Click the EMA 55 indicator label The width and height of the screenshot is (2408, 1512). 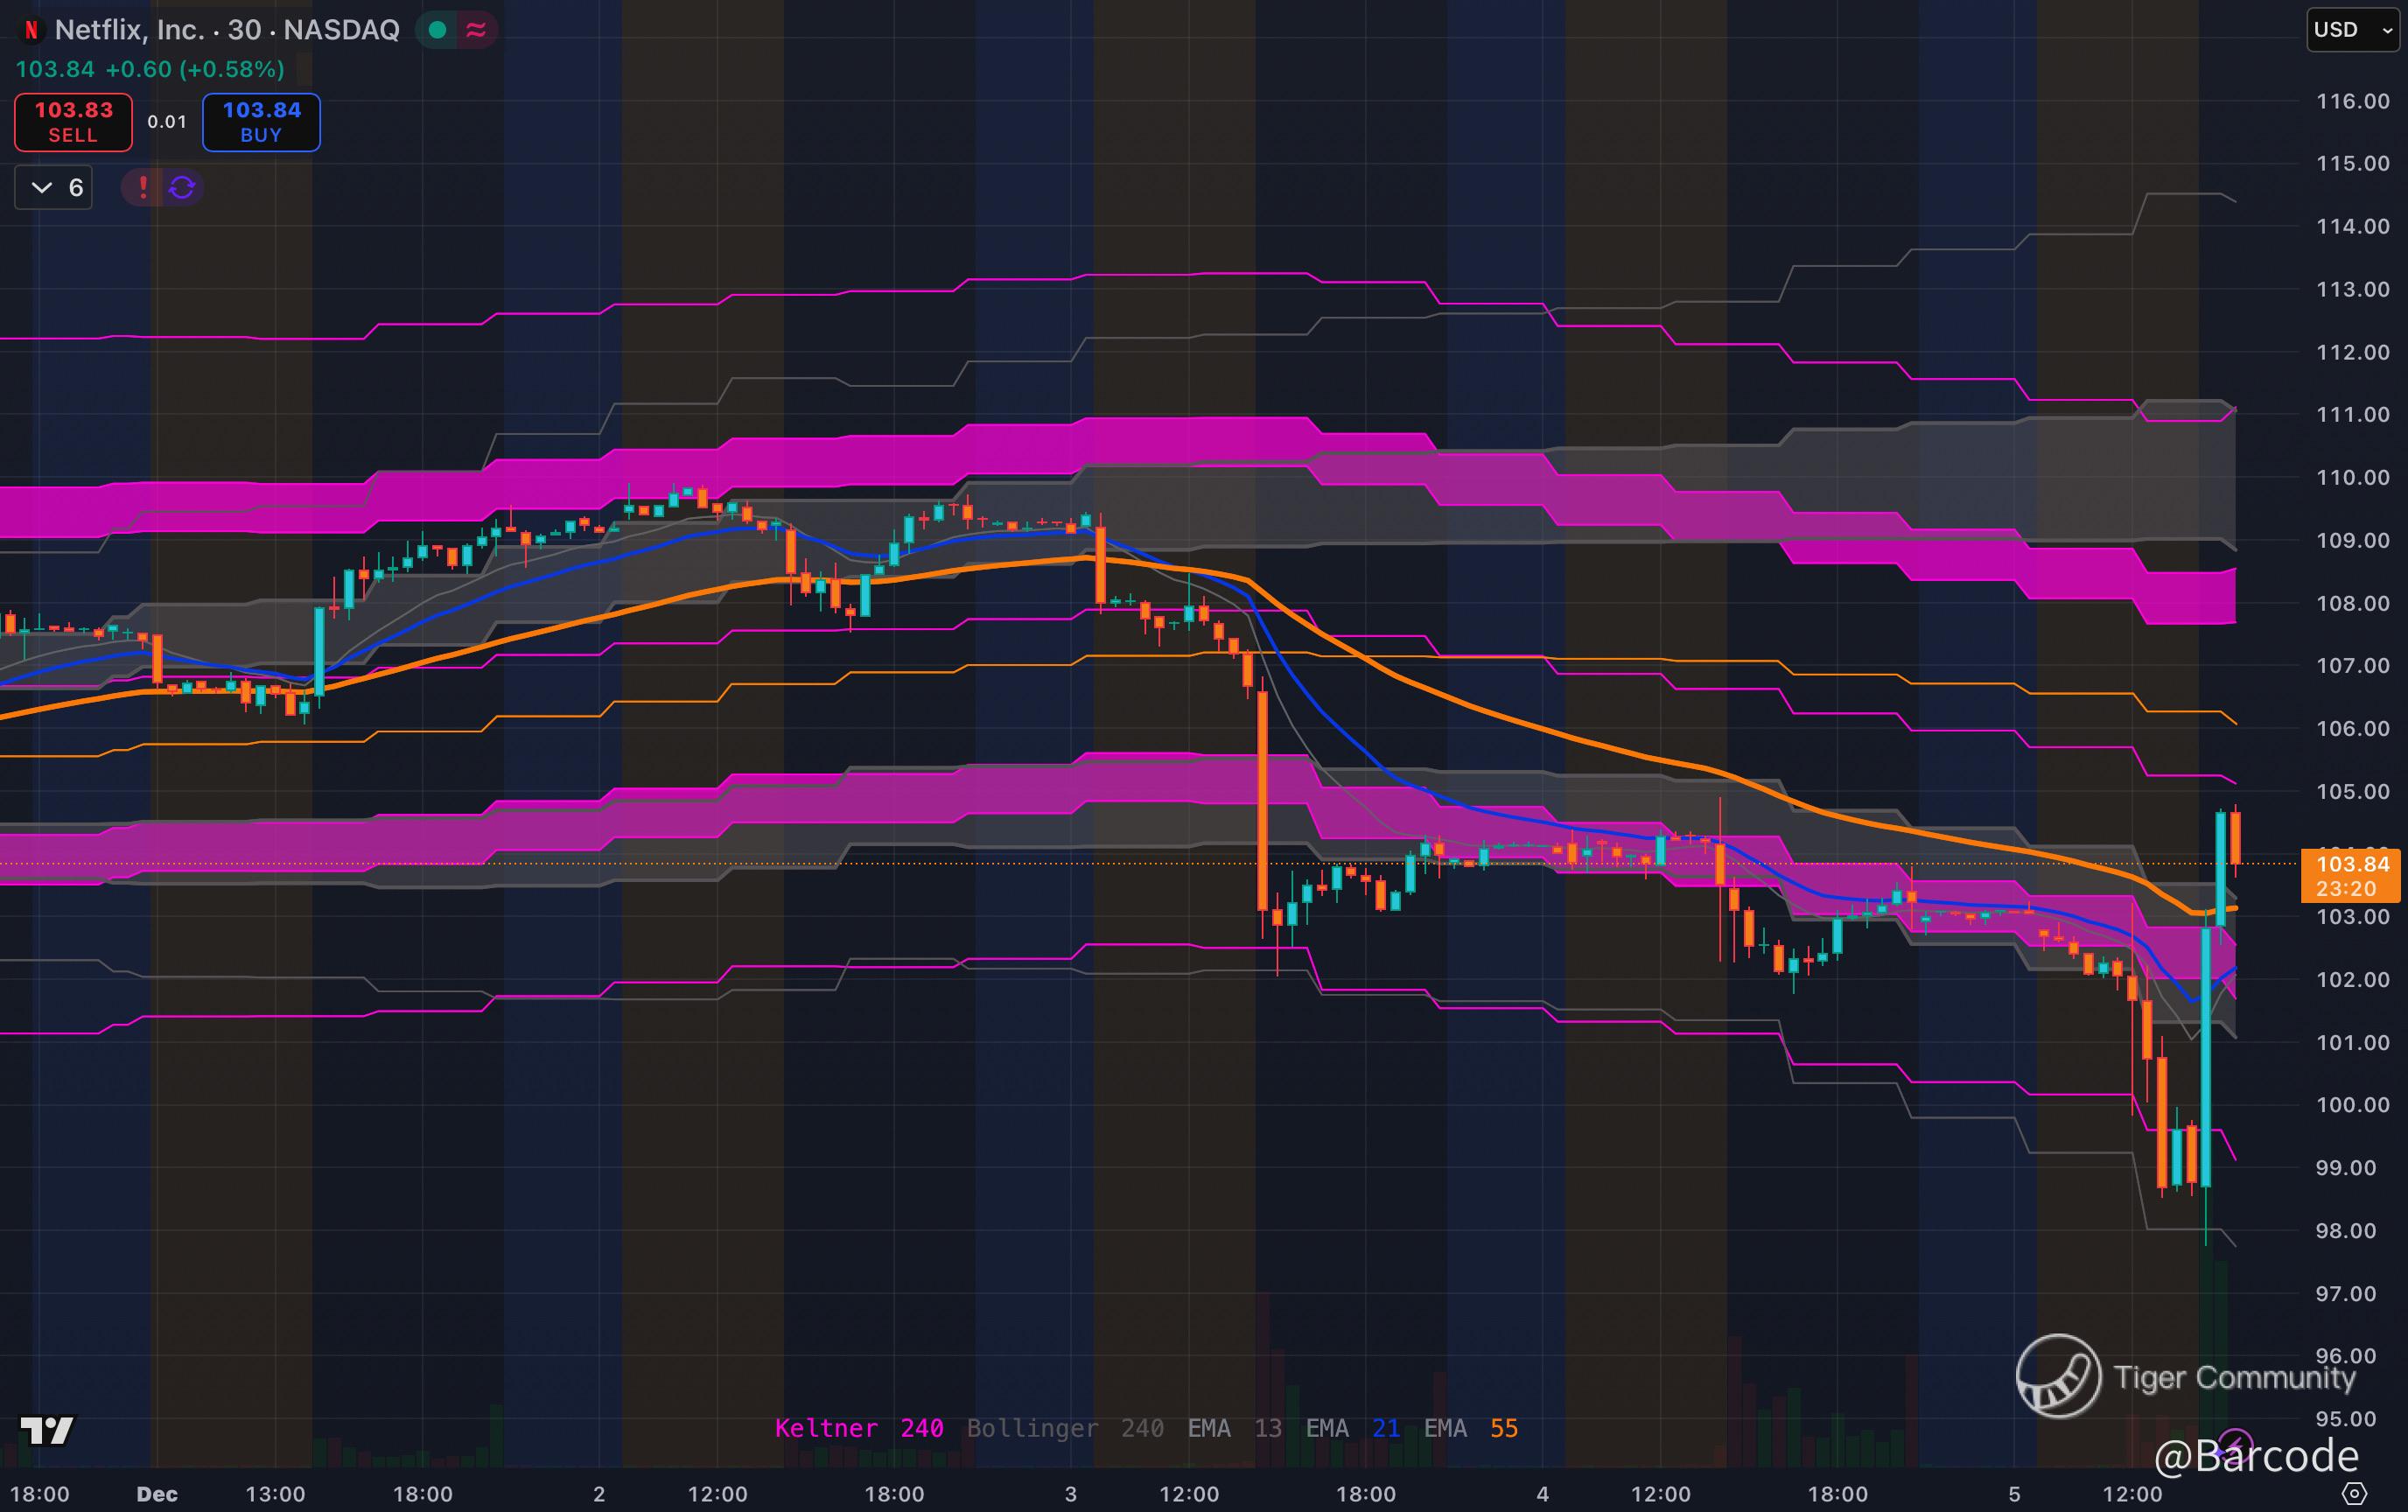[1470, 1428]
